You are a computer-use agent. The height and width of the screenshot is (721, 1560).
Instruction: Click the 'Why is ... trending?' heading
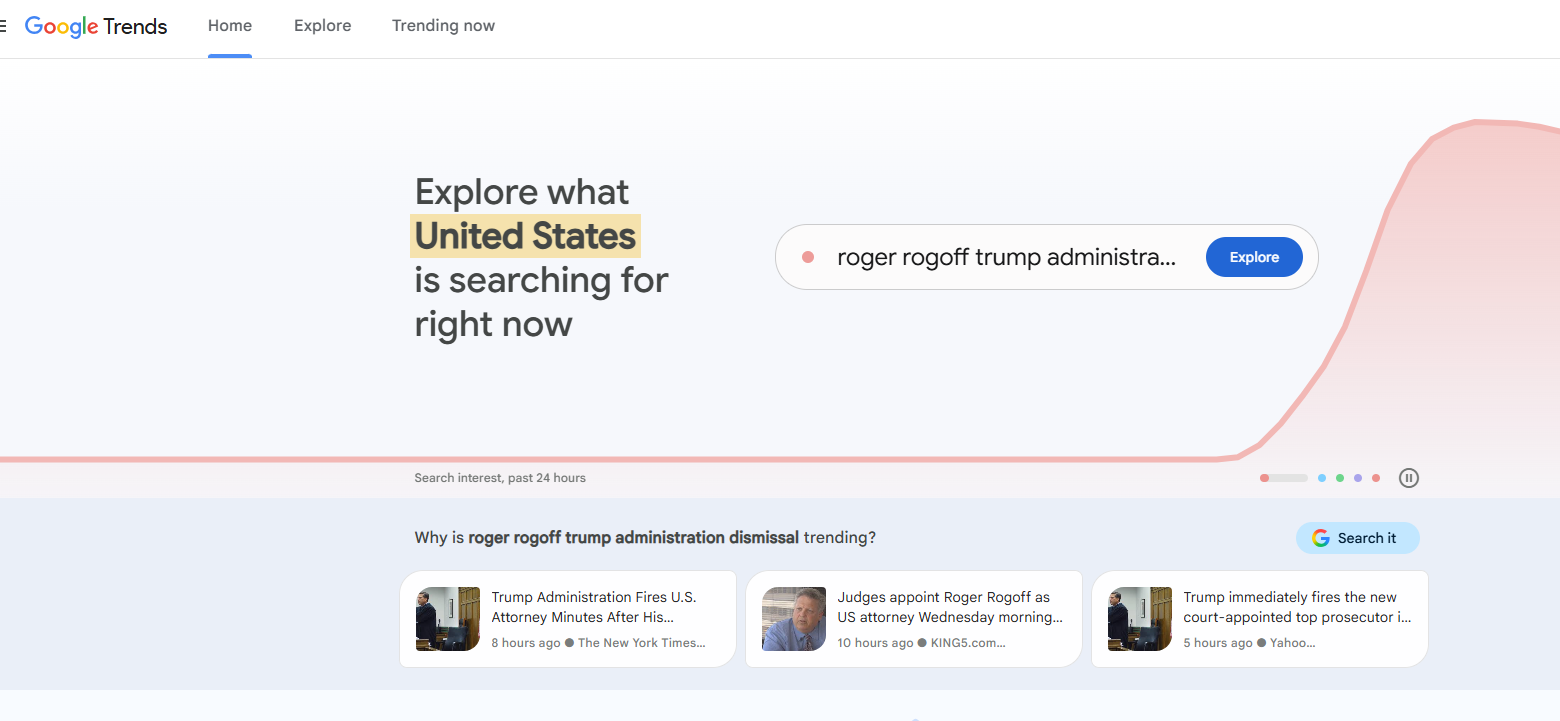pyautogui.click(x=645, y=538)
